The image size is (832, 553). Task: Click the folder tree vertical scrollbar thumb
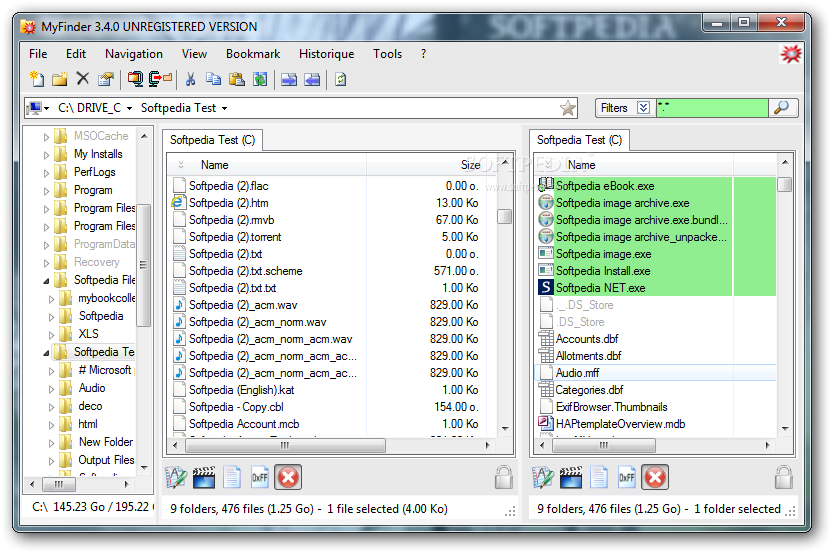pyautogui.click(x=143, y=265)
